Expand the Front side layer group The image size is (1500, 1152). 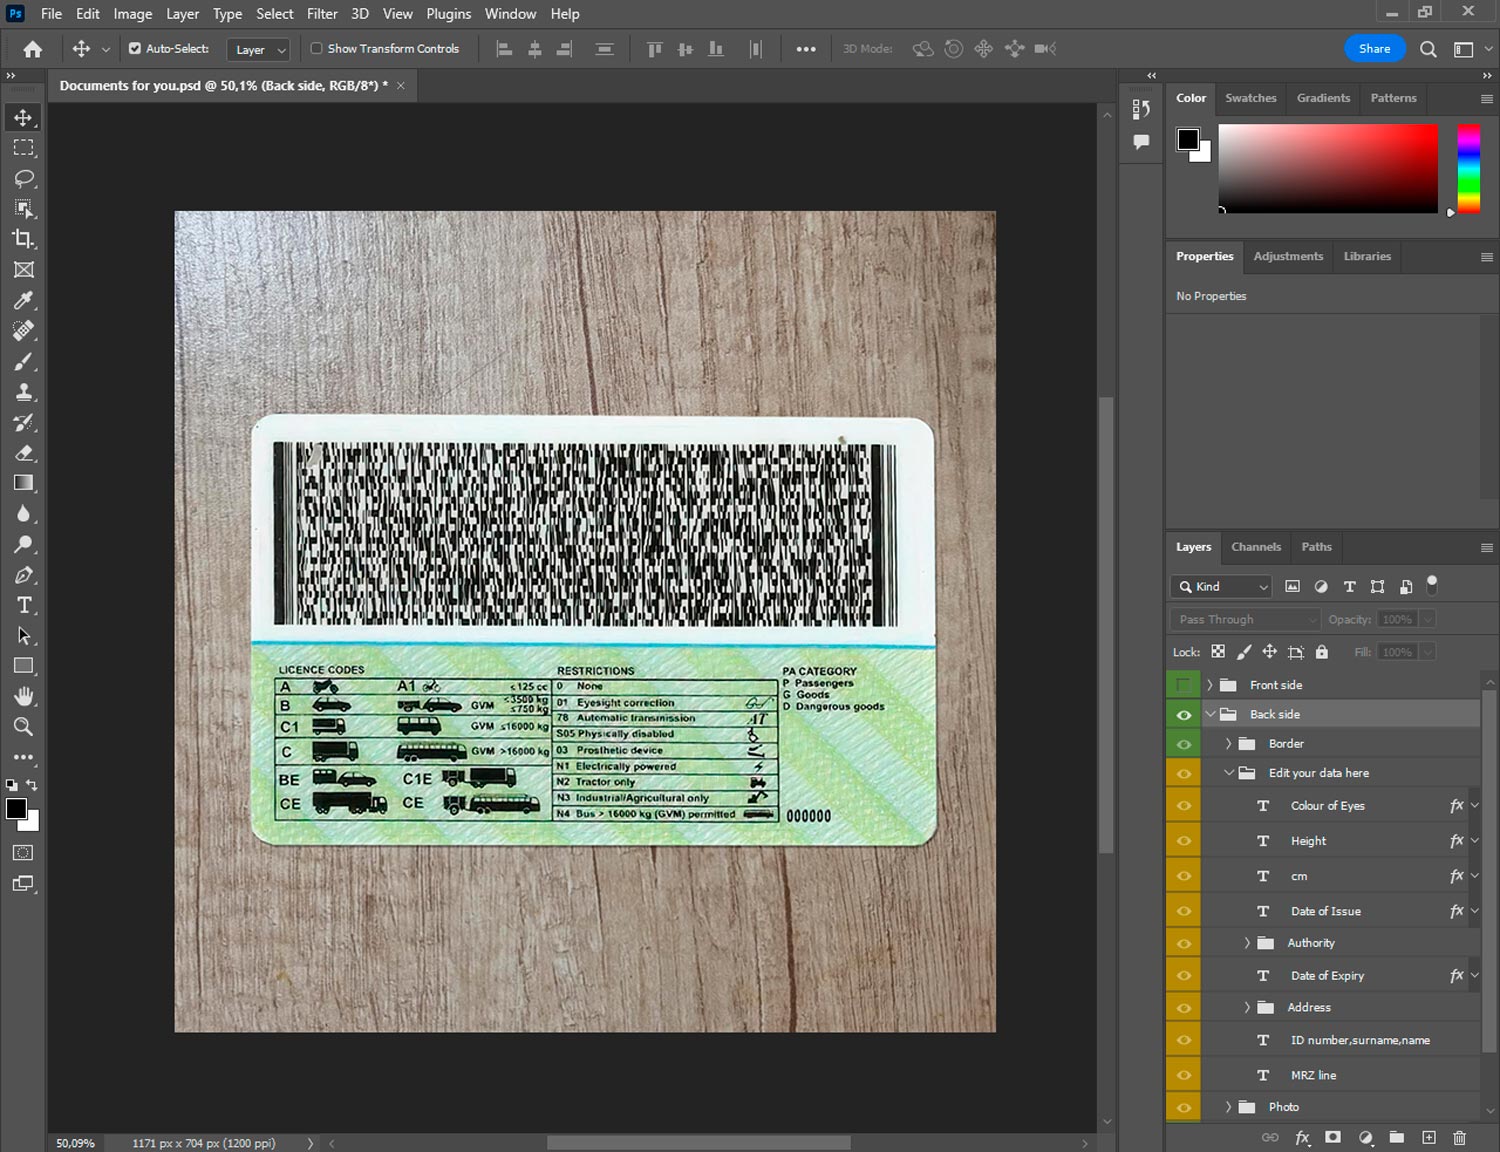(x=1209, y=685)
